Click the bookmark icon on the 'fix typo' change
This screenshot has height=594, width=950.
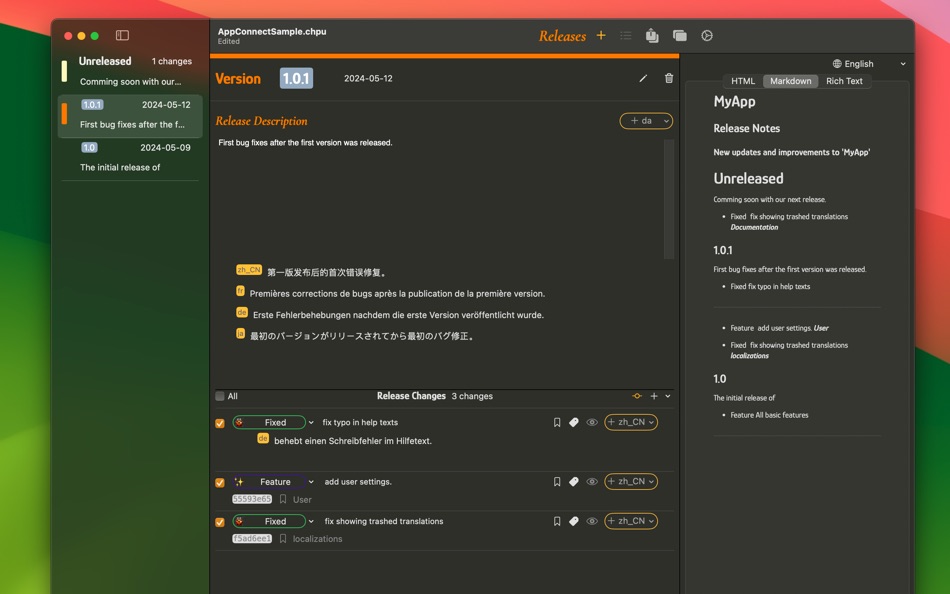point(557,422)
